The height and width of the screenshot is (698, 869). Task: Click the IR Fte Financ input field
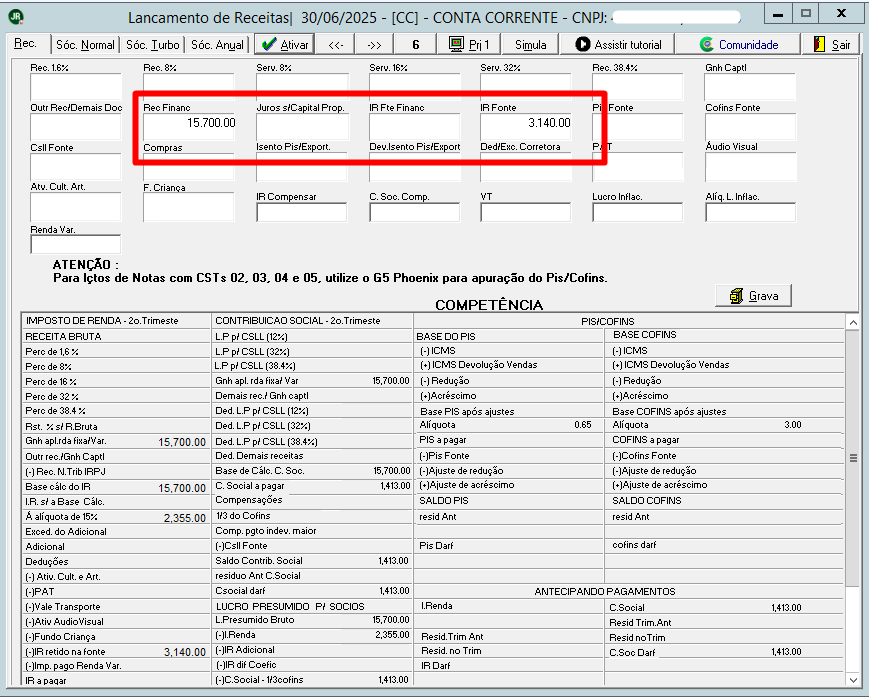(415, 127)
